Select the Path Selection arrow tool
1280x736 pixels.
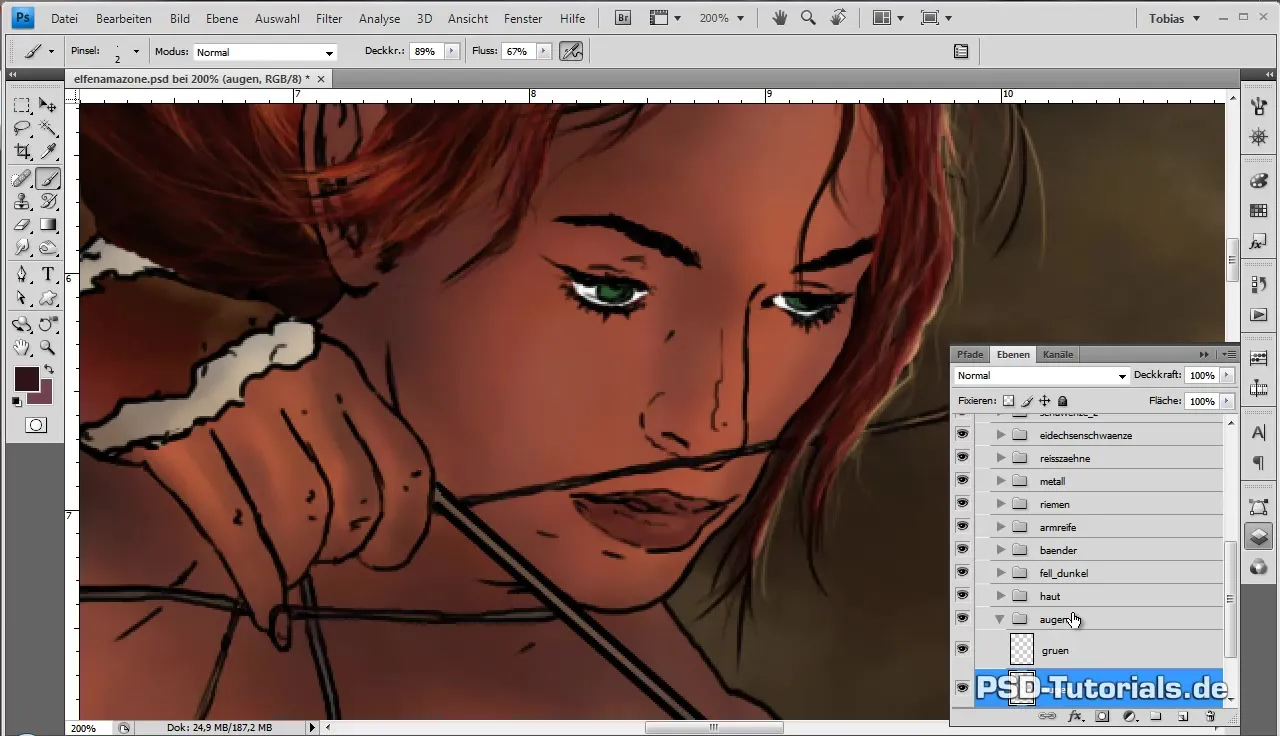click(x=22, y=298)
